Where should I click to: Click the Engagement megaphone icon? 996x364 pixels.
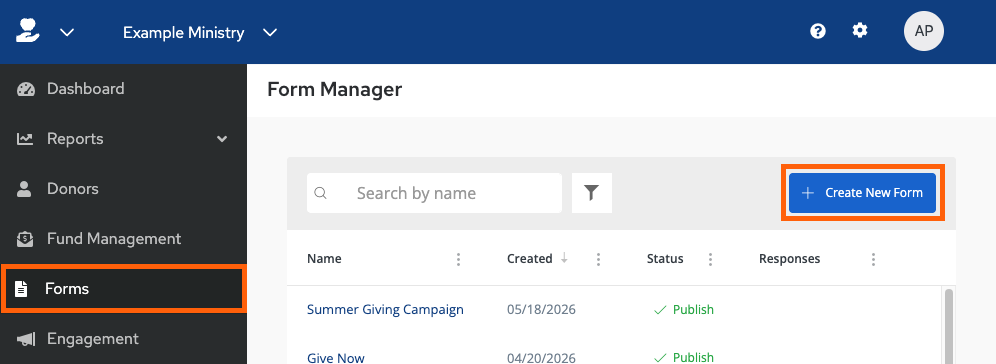coord(25,340)
